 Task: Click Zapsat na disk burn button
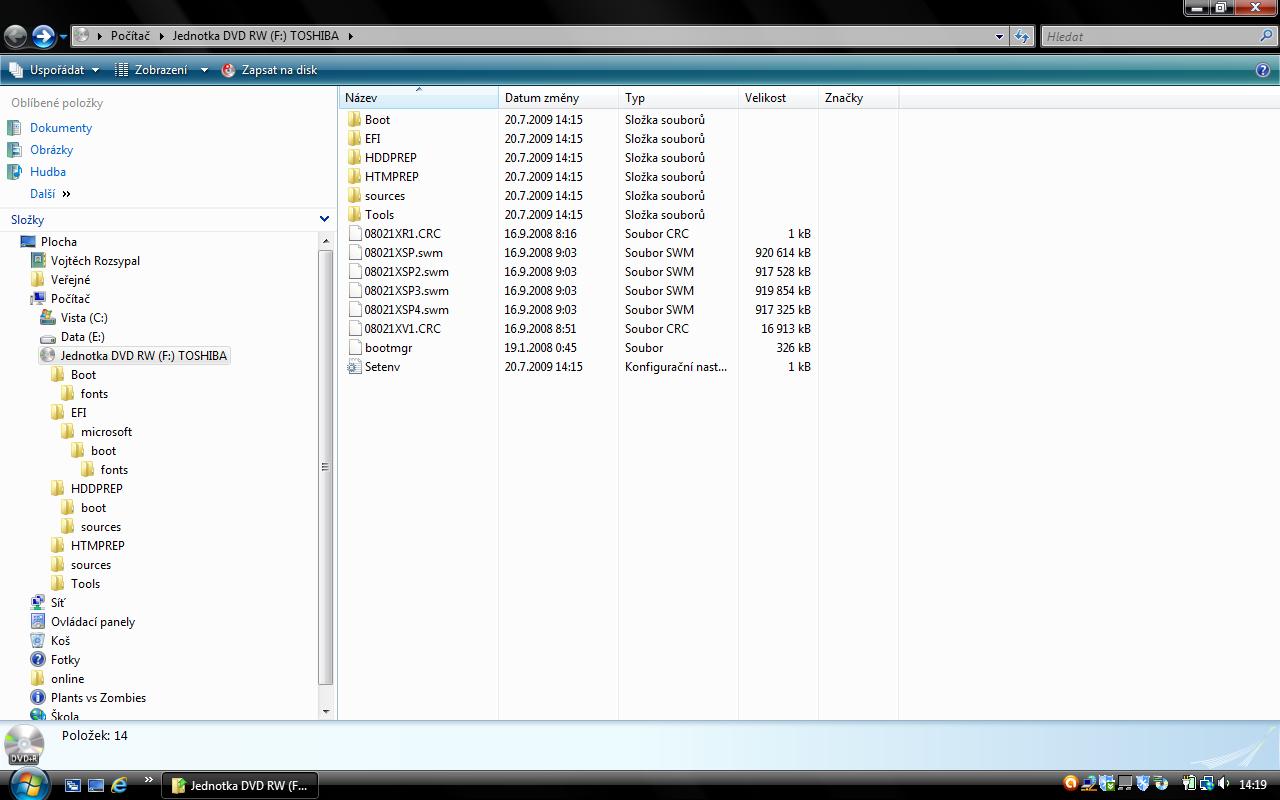[x=269, y=70]
